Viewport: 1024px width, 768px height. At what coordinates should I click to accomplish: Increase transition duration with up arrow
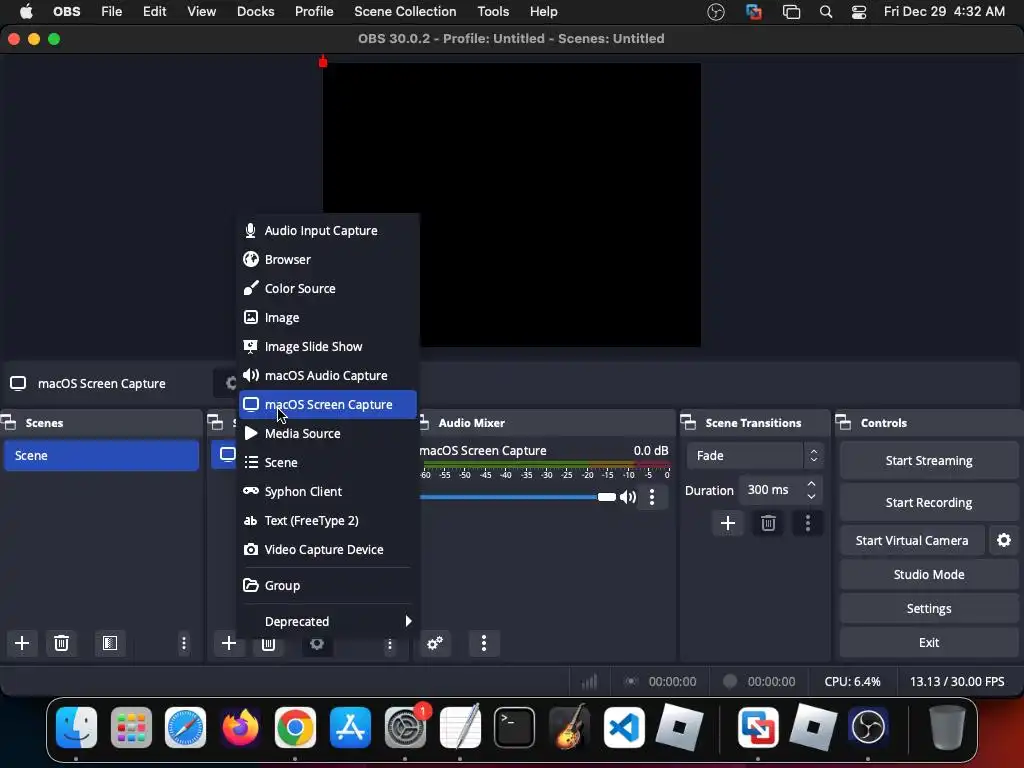[811, 484]
